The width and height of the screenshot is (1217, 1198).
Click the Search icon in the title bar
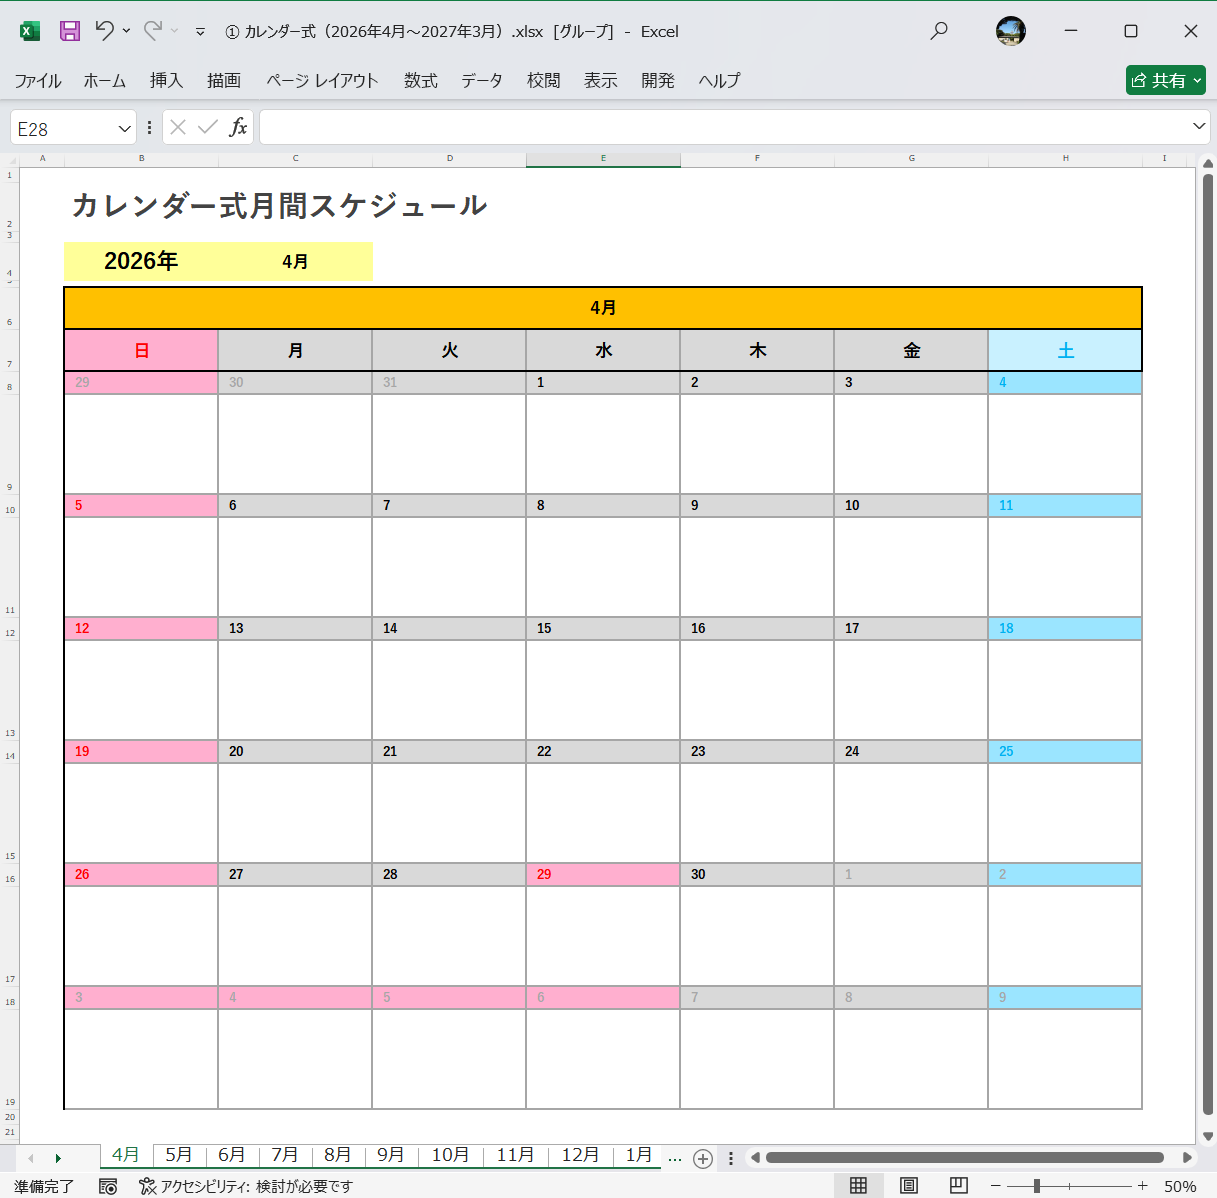pyautogui.click(x=939, y=31)
